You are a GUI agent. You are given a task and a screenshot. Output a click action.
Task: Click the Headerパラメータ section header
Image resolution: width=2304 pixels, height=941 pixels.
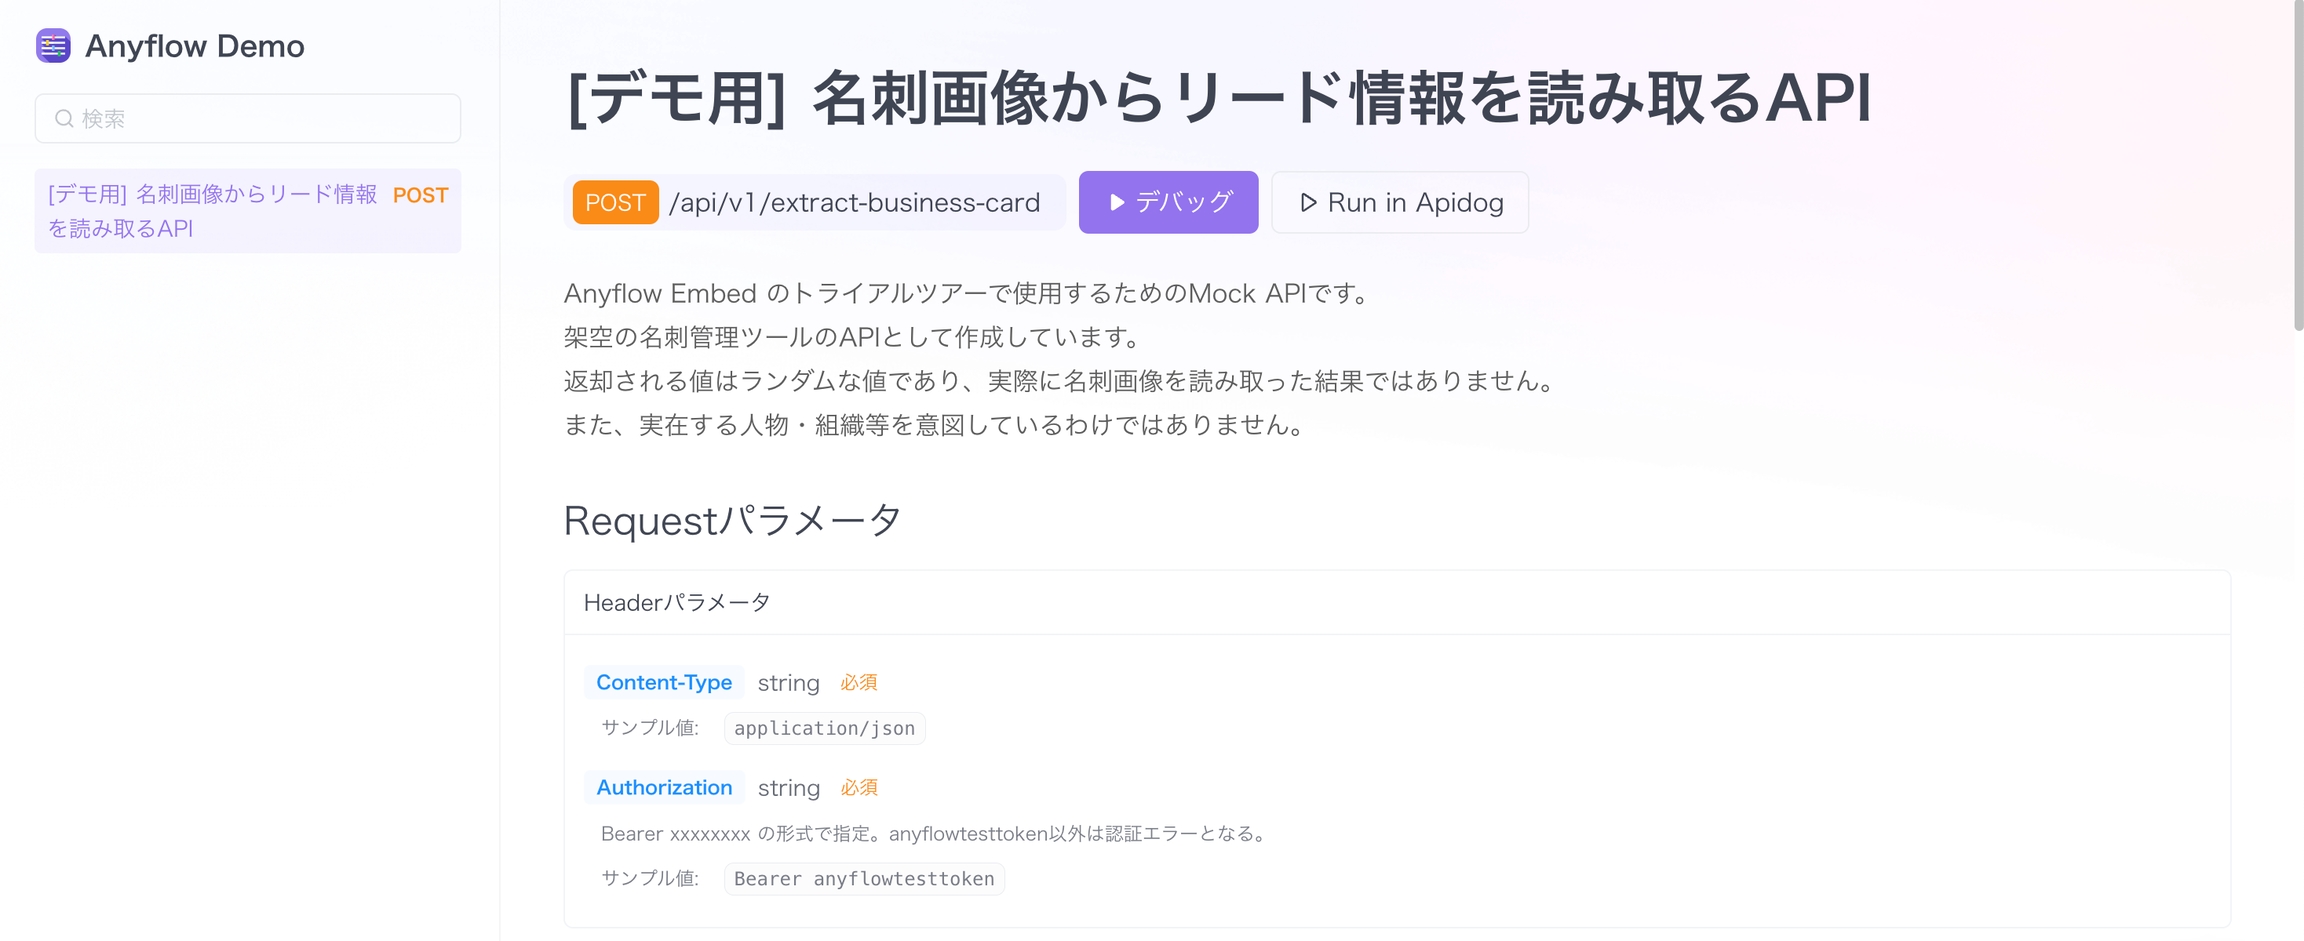pyautogui.click(x=677, y=603)
